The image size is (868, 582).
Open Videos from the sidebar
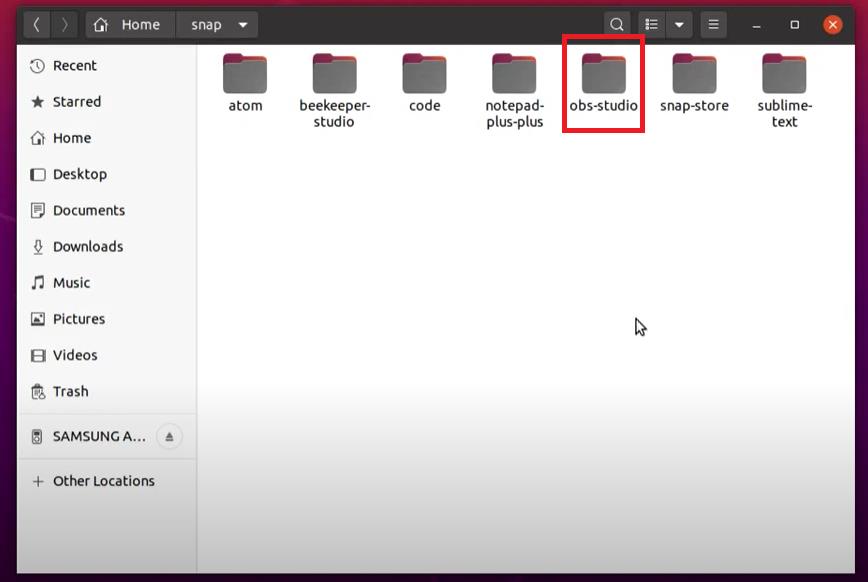pyautogui.click(x=106, y=355)
